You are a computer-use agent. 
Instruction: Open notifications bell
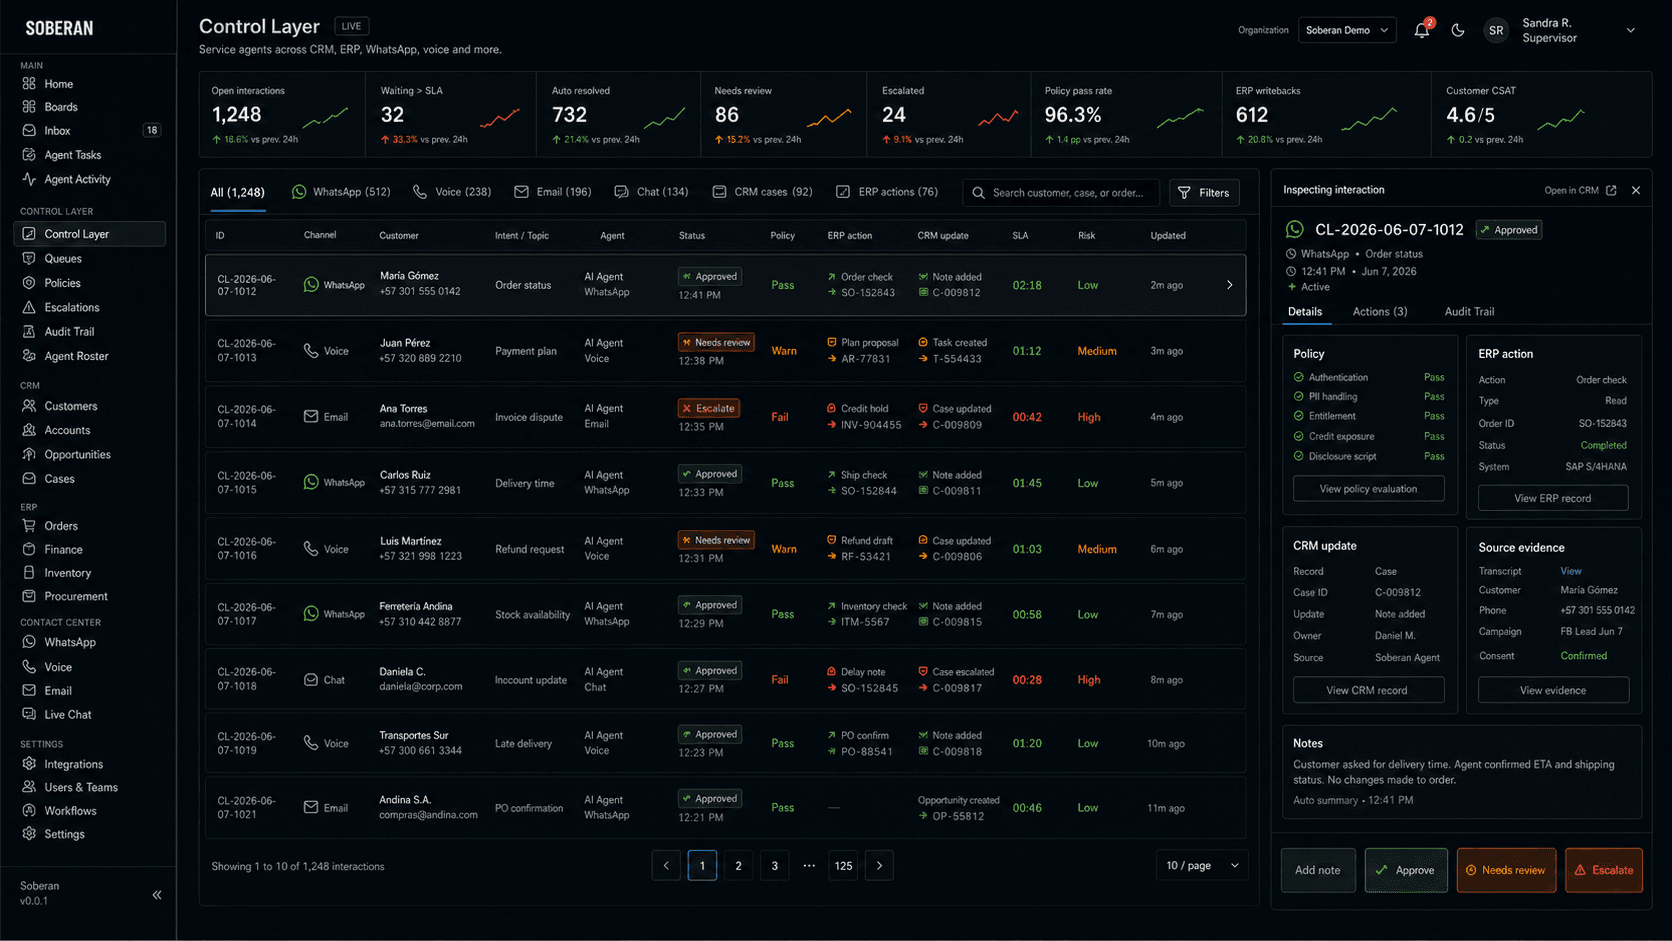[1422, 30]
